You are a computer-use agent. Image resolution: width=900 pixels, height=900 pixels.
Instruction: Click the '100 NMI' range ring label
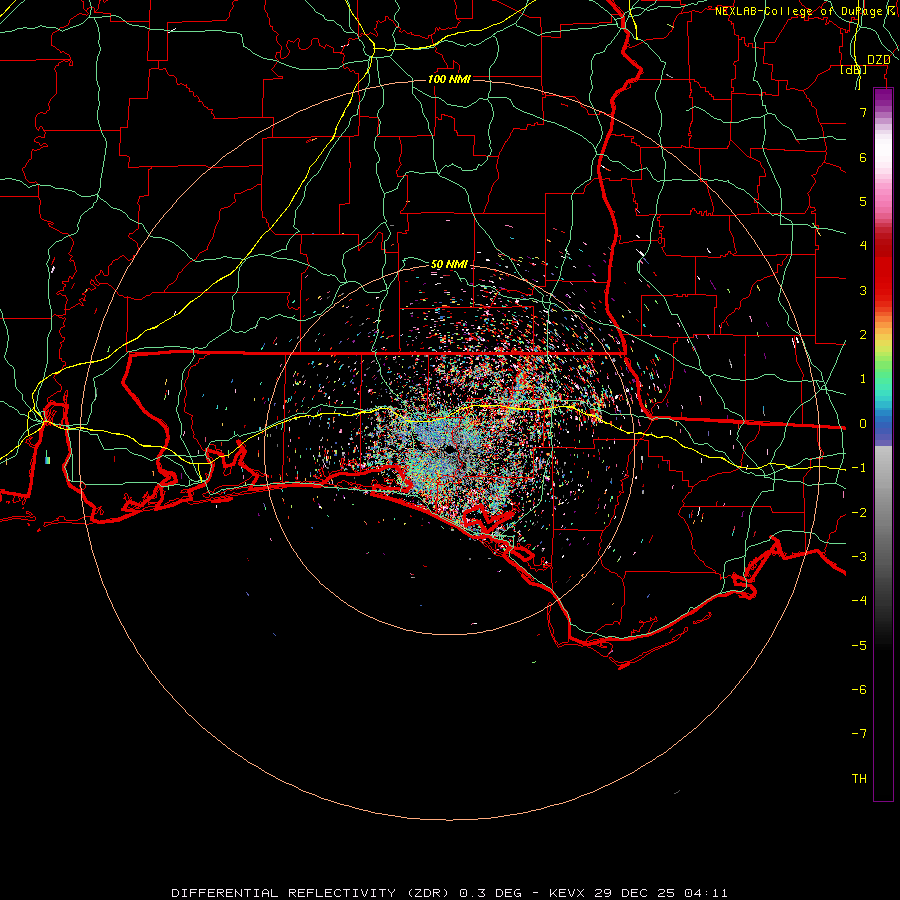(x=449, y=79)
